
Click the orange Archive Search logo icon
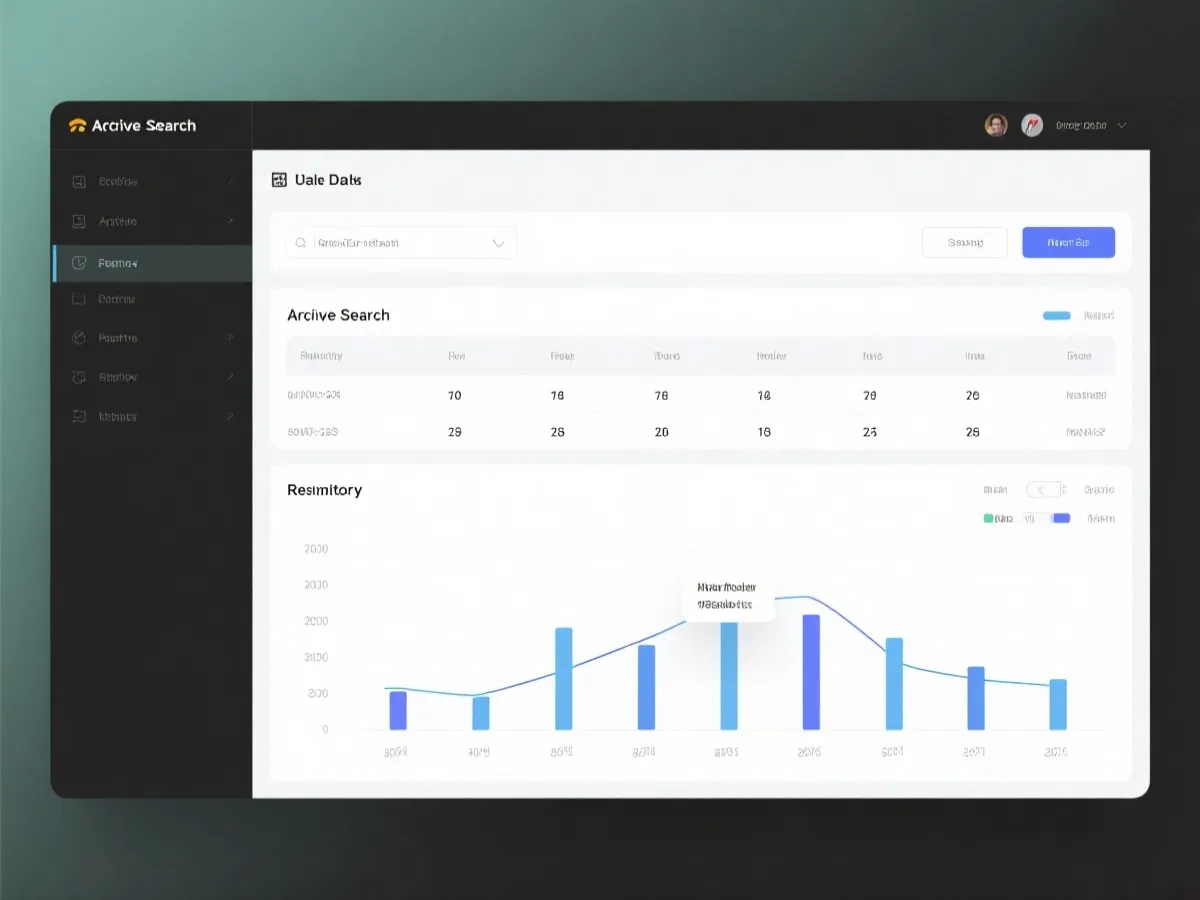tap(78, 126)
